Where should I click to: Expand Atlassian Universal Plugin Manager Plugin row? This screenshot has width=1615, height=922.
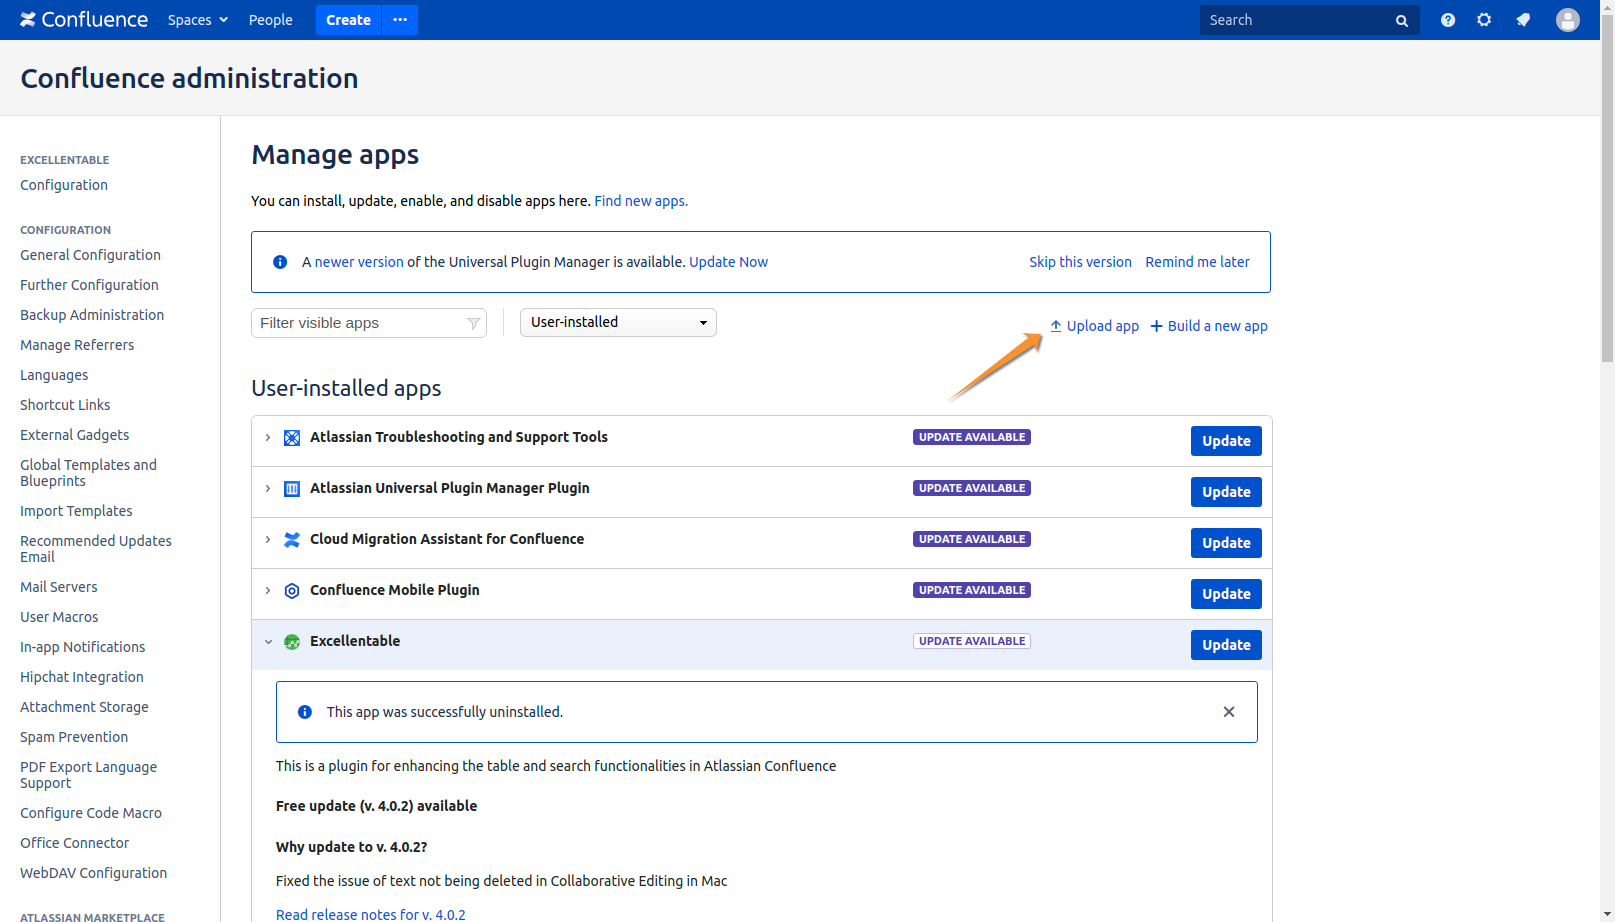[268, 489]
